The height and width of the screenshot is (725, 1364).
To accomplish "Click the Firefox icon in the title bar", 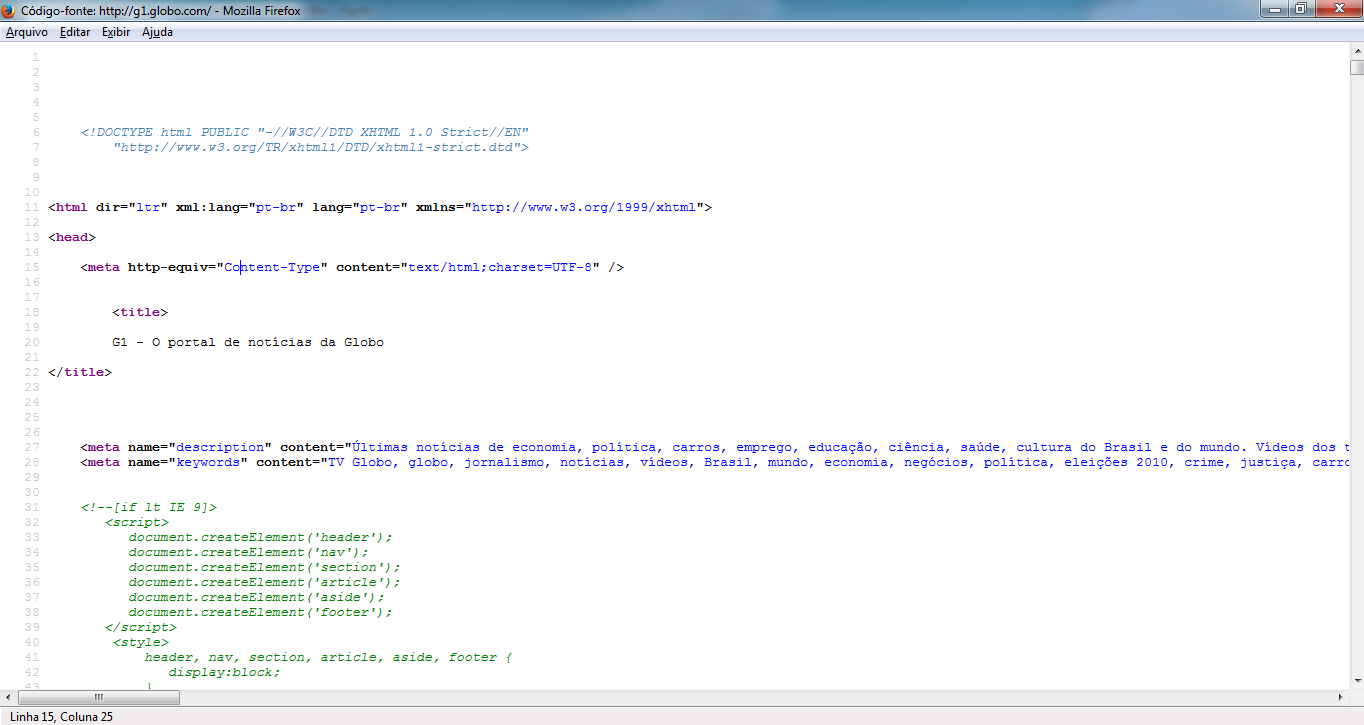I will (x=10, y=10).
